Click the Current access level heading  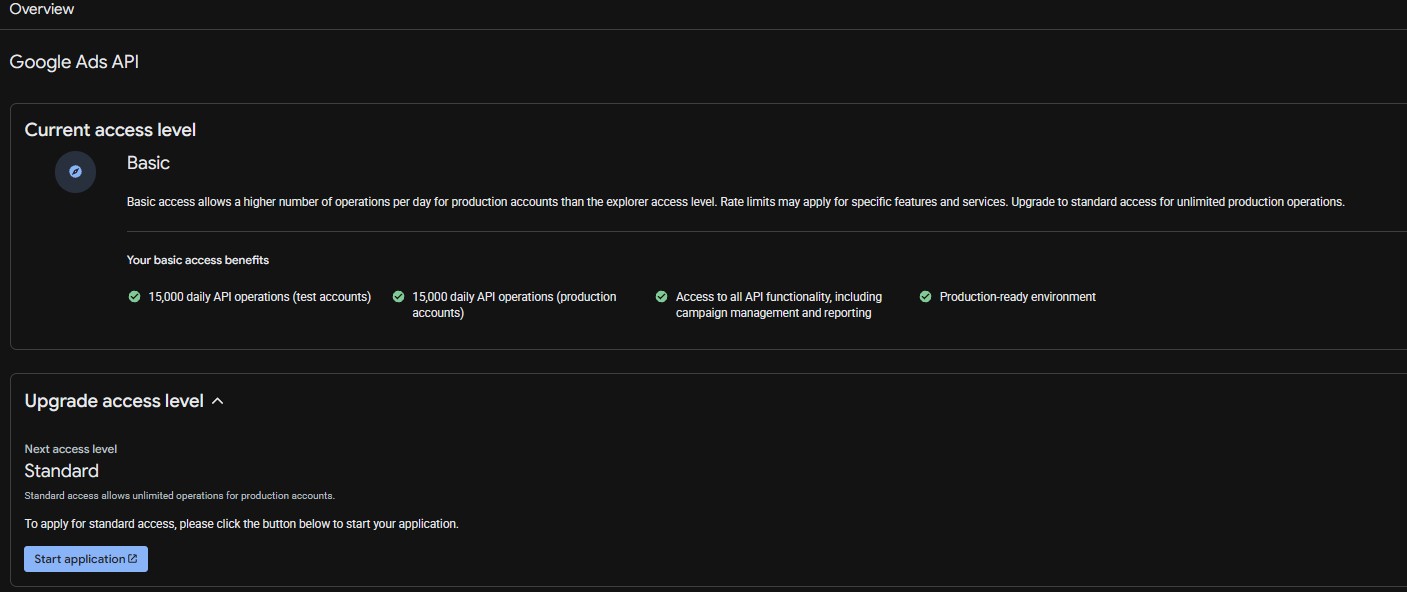coord(110,130)
